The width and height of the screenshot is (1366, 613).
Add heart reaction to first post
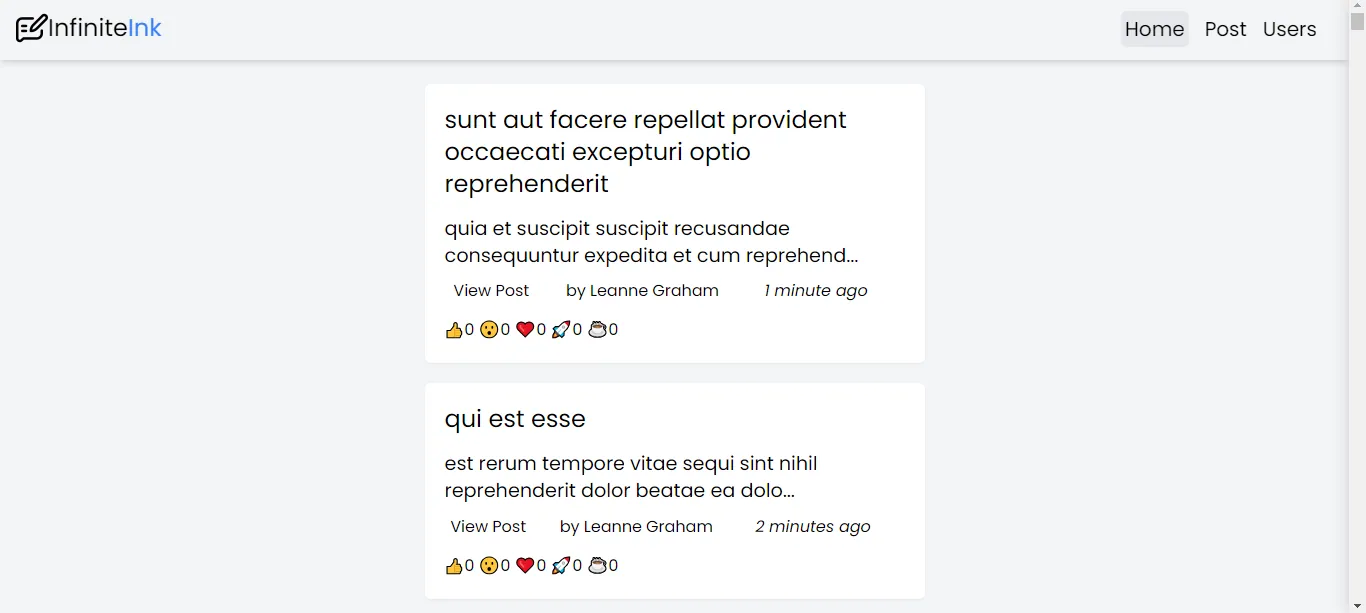(x=531, y=330)
